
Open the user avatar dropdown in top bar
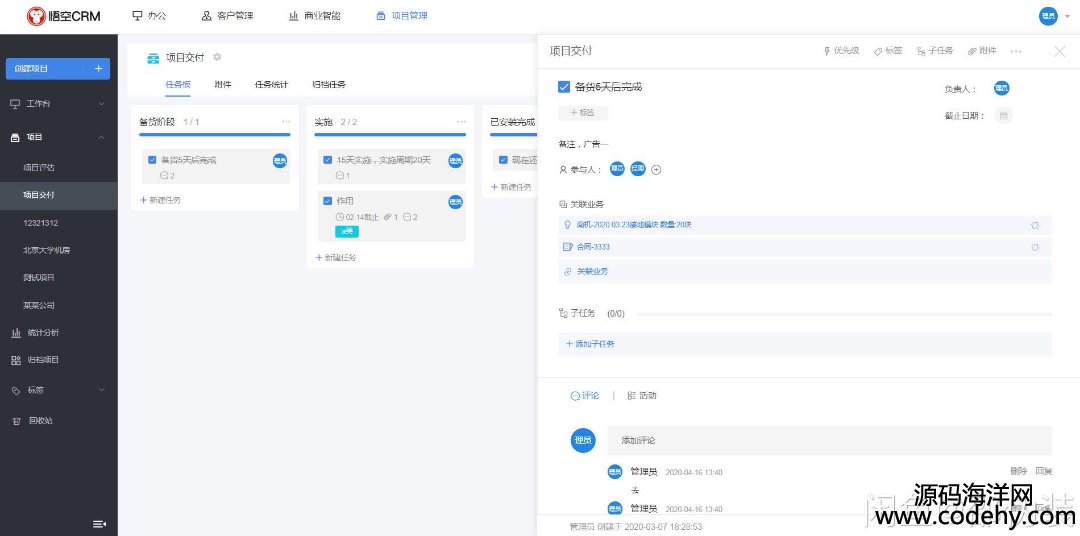click(1054, 16)
